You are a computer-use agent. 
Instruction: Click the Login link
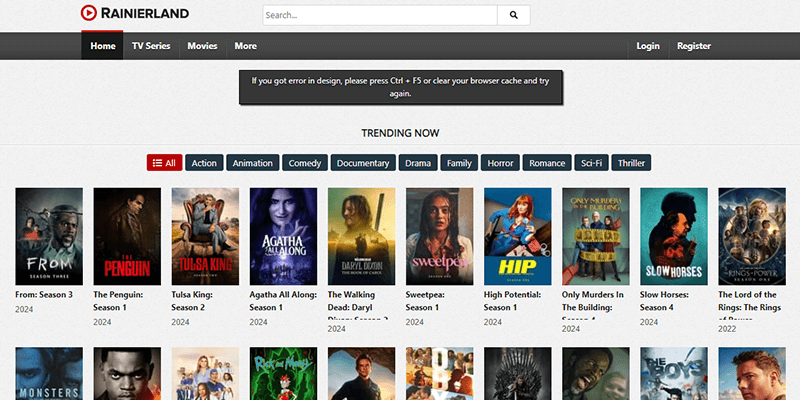pos(647,46)
